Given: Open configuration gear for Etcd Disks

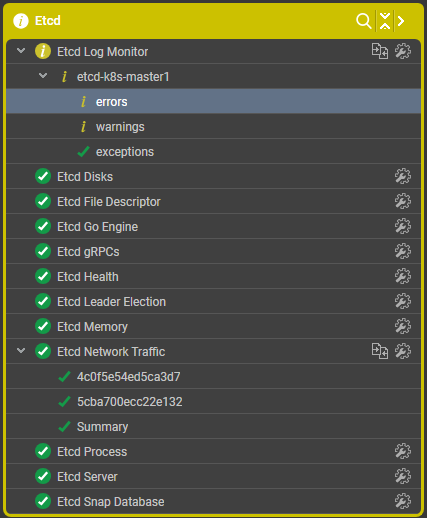Looking at the screenshot, I should 403,176.
